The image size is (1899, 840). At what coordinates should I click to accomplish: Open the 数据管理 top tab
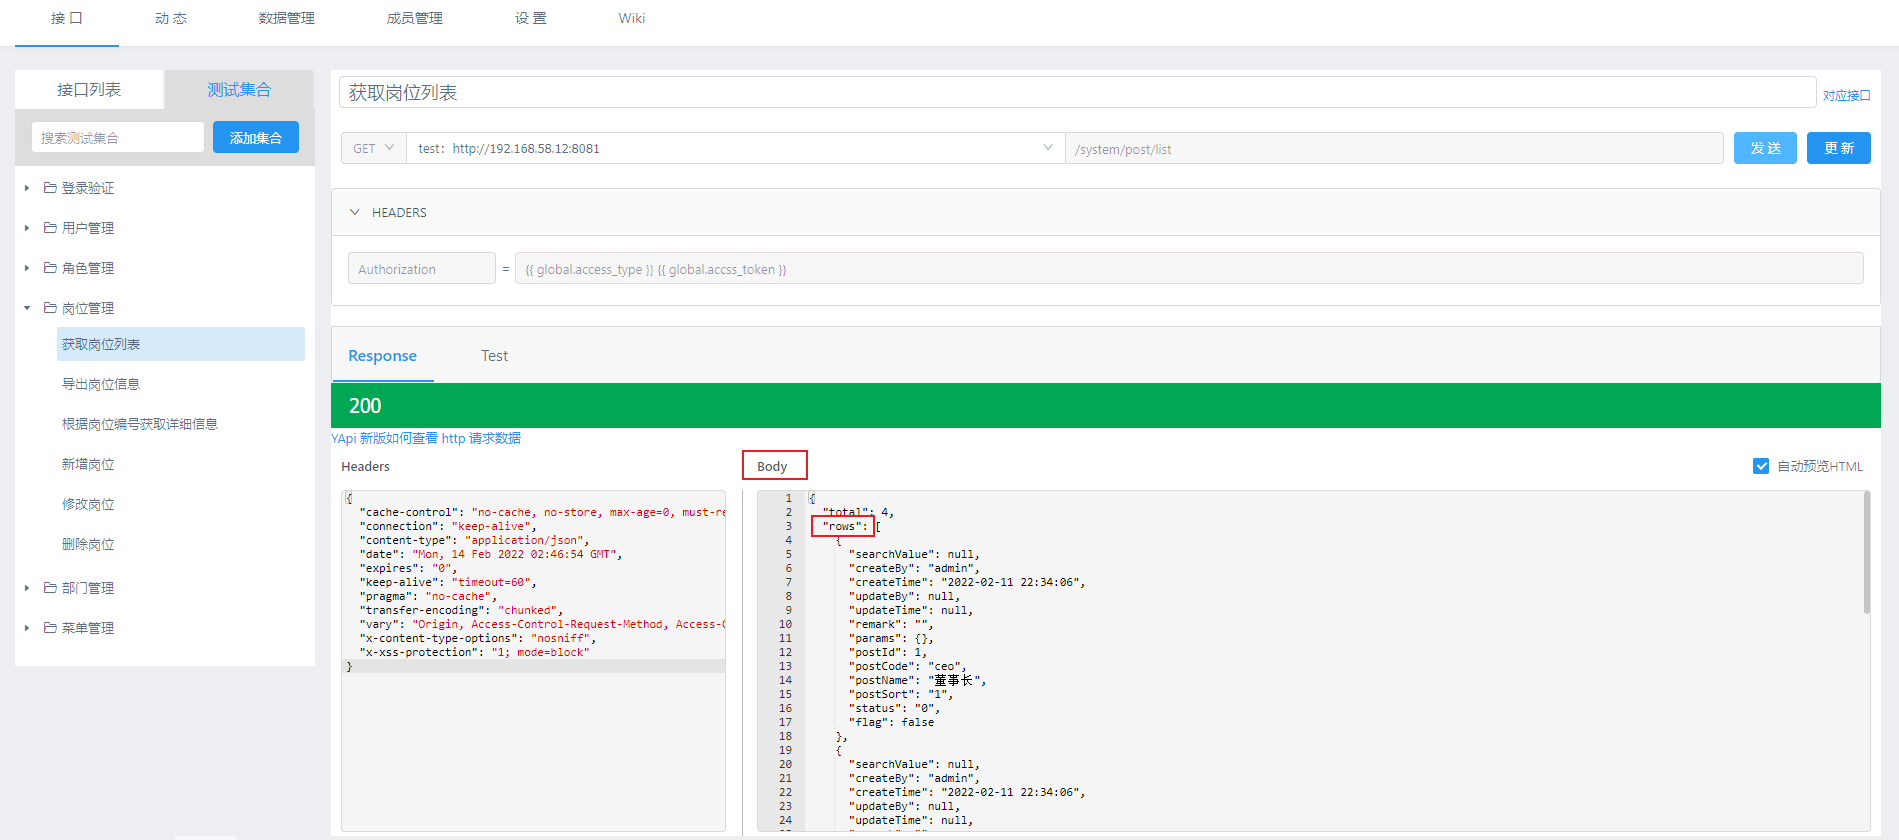tap(287, 19)
